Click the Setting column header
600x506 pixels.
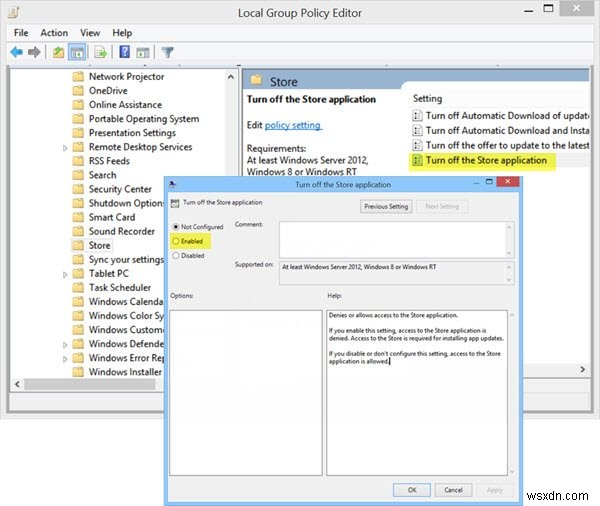tap(427, 98)
